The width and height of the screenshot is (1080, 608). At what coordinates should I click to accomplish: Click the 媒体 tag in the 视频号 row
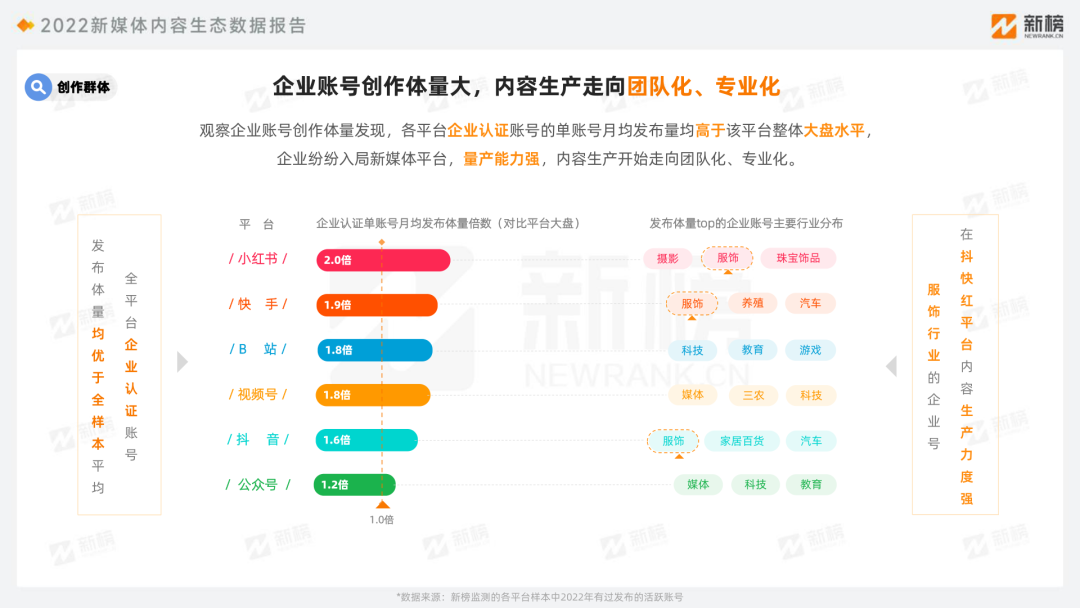coord(692,395)
